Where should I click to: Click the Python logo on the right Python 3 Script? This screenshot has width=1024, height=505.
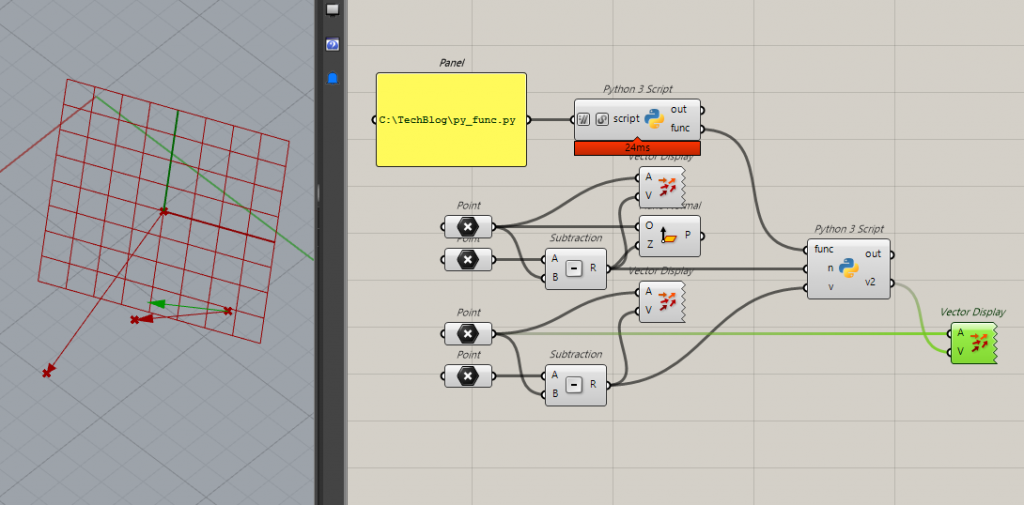pyautogui.click(x=849, y=269)
